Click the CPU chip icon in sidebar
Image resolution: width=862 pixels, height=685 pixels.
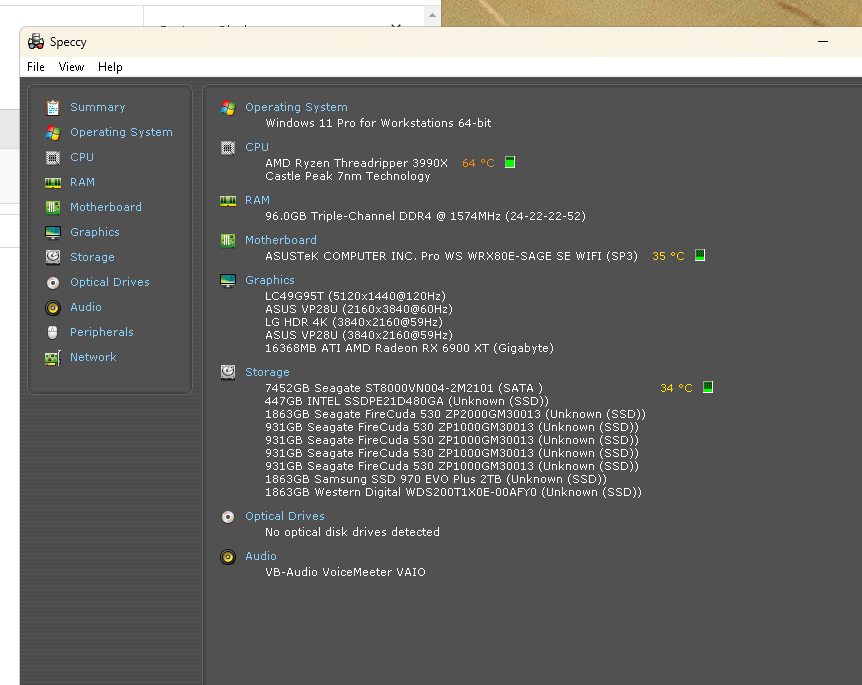tap(53, 158)
